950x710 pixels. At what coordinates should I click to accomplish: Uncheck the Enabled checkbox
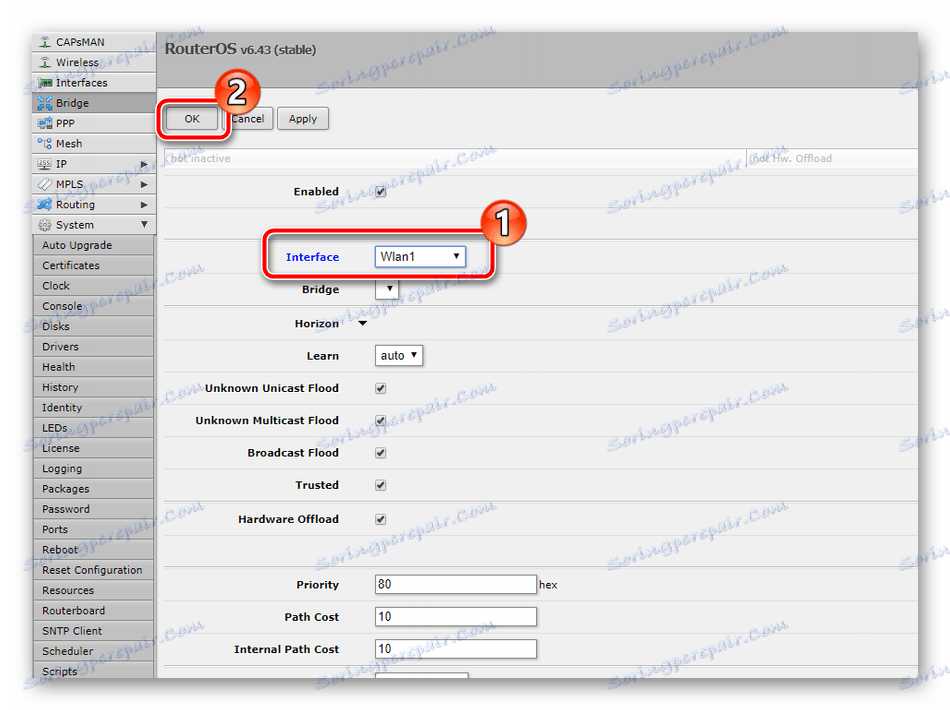coord(380,191)
